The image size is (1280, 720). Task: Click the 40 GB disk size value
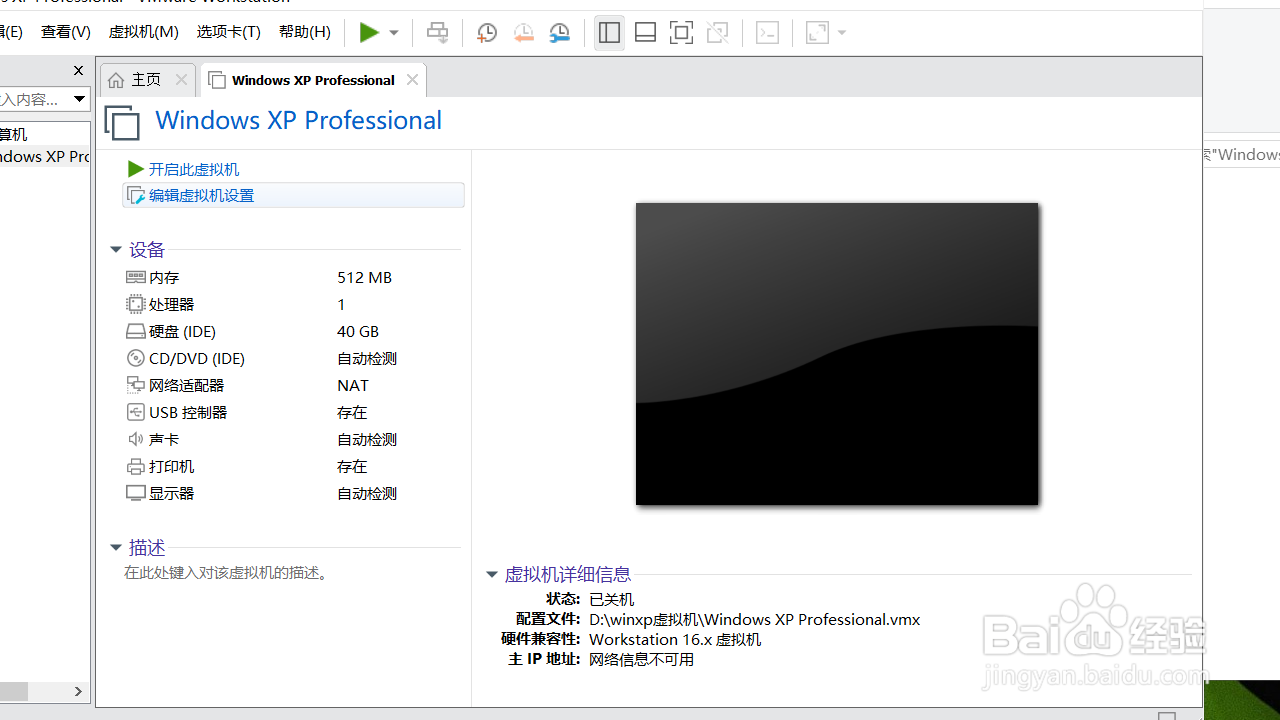[x=358, y=332]
